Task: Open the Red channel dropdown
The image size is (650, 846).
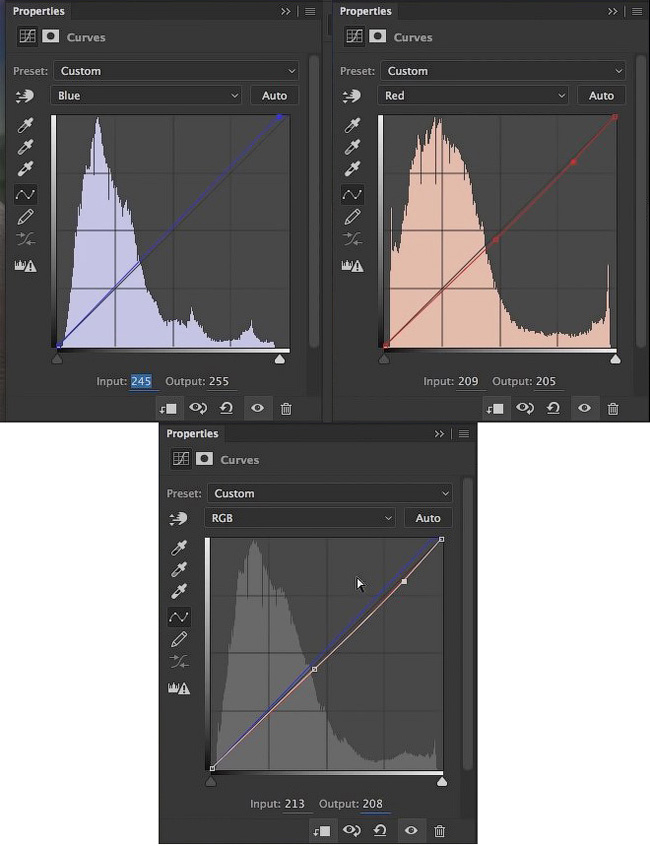Action: click(473, 95)
